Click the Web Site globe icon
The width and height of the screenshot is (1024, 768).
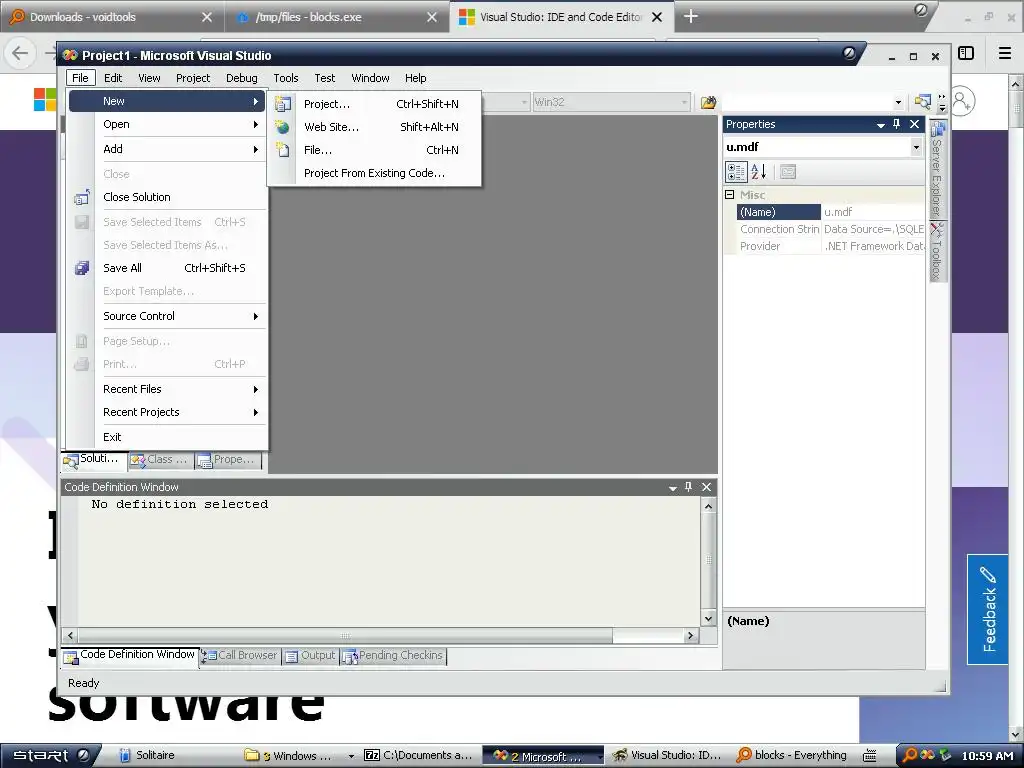(x=282, y=127)
